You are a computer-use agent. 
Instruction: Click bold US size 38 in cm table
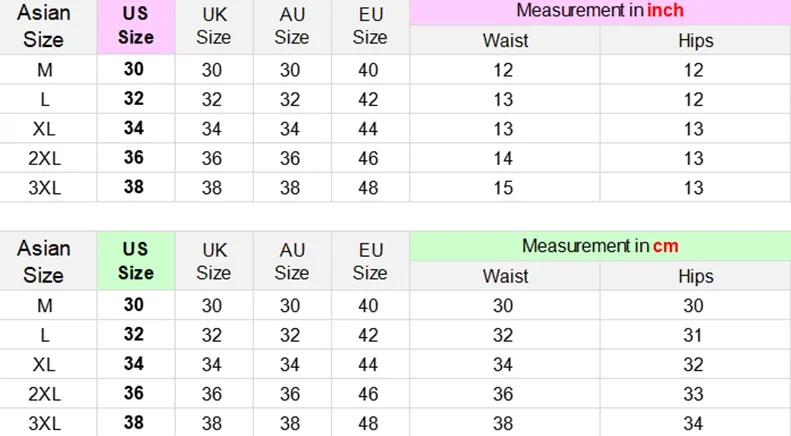pyautogui.click(x=134, y=422)
